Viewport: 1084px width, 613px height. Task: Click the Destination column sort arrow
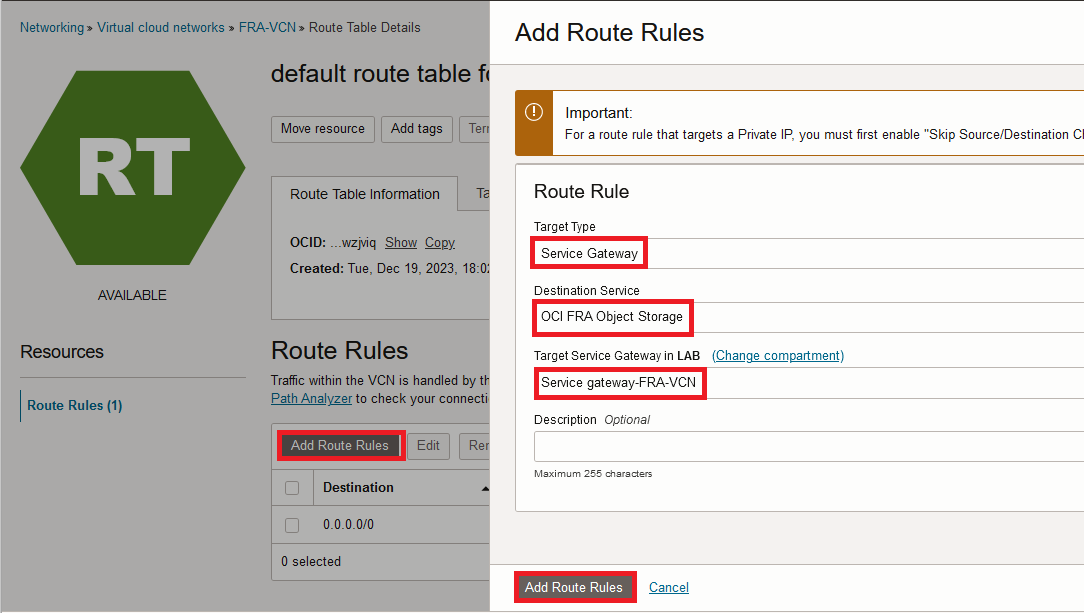(x=485, y=488)
